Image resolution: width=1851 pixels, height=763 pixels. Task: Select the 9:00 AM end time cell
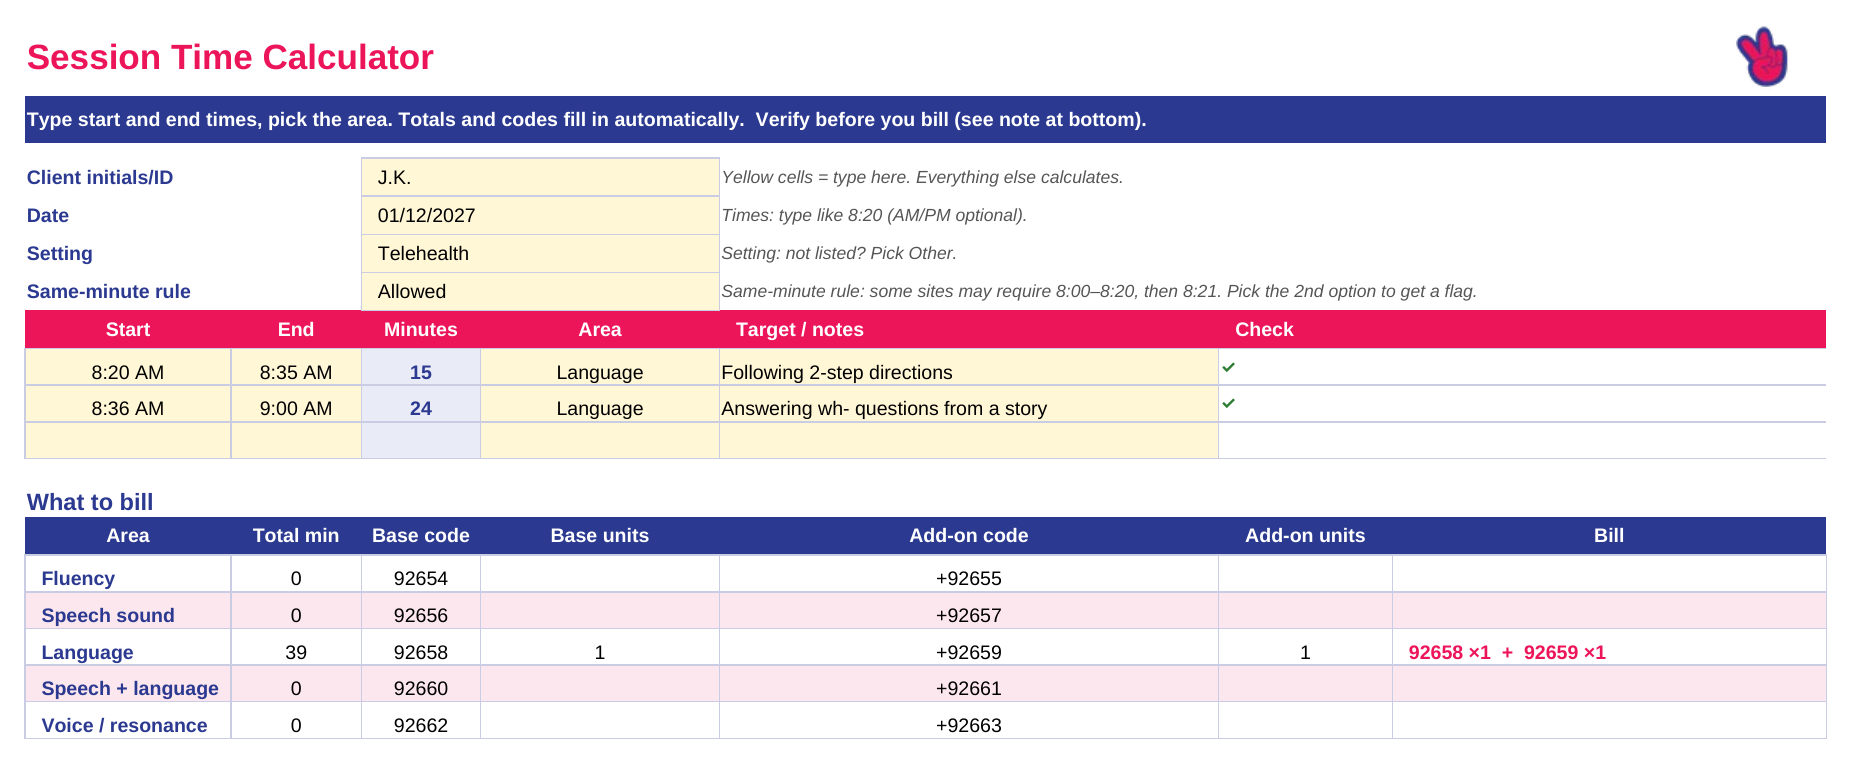click(296, 404)
